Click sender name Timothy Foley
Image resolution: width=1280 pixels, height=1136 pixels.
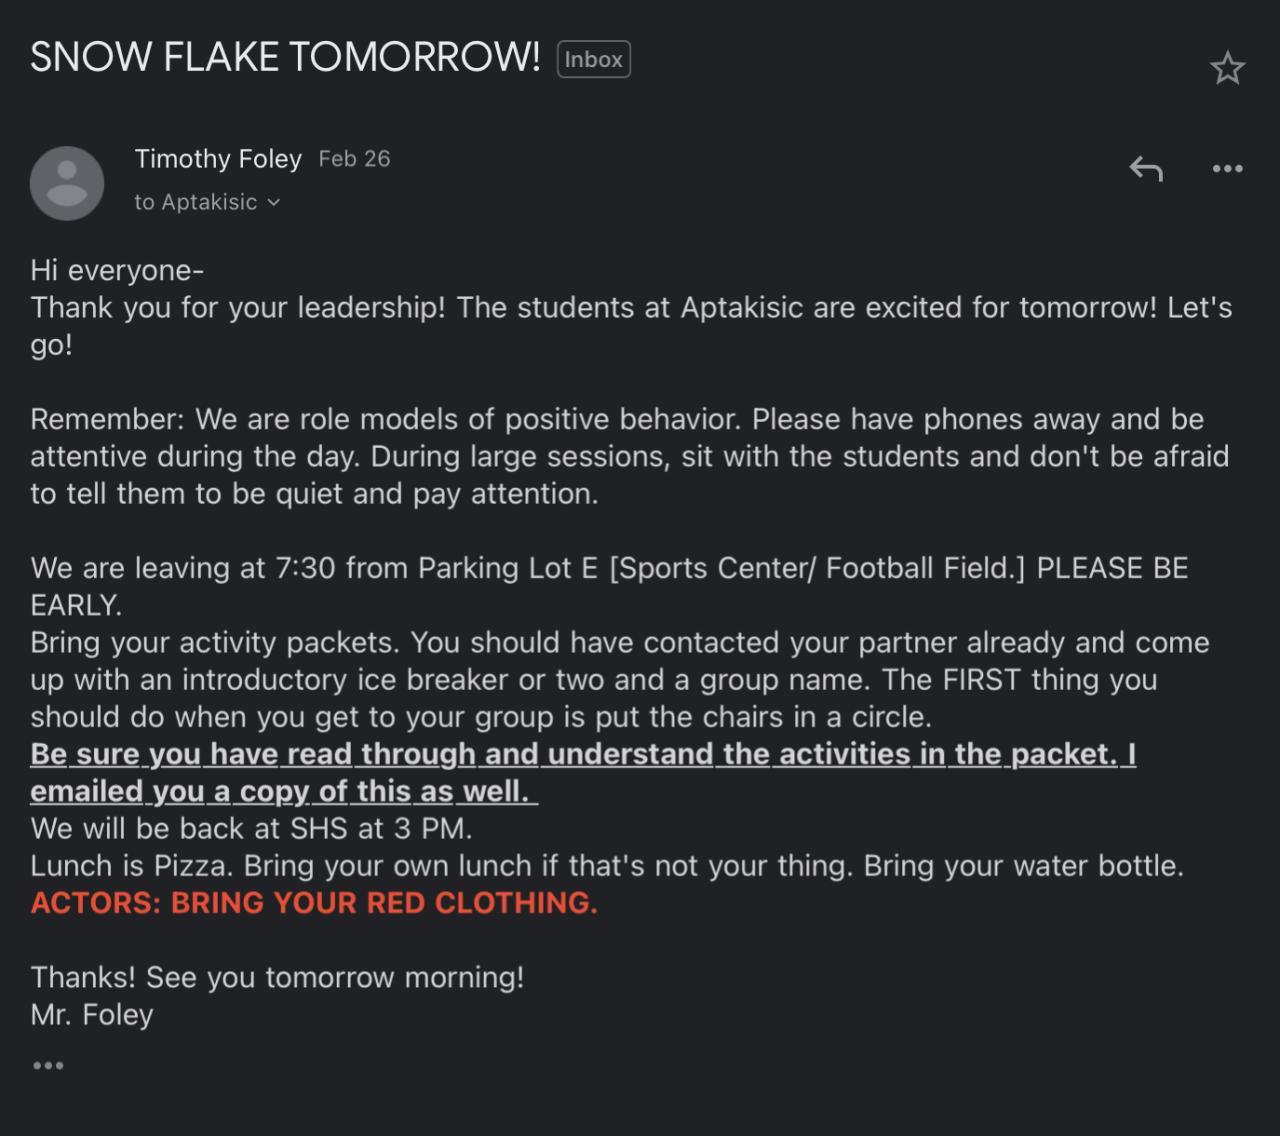click(218, 159)
